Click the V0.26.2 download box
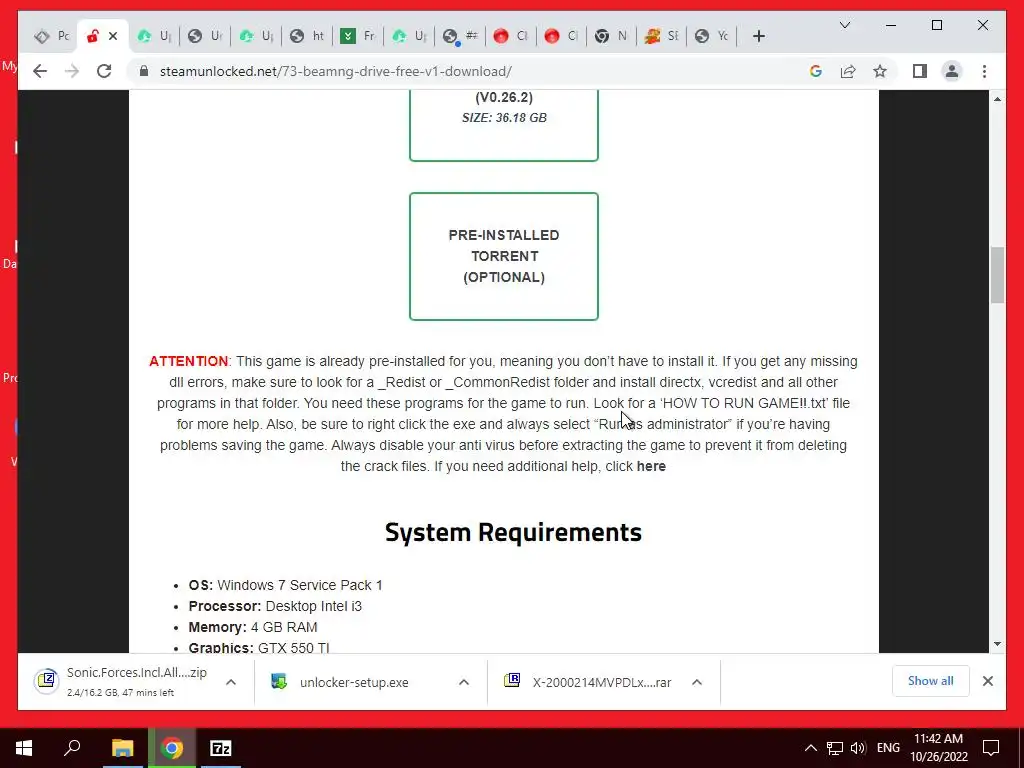1024x768 pixels. pos(504,124)
